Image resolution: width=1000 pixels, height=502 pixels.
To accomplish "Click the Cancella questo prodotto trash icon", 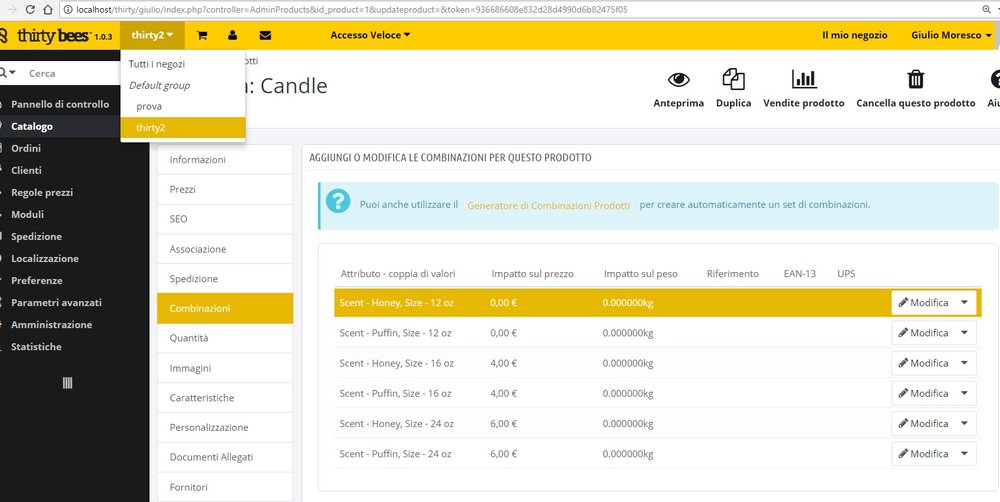I will [915, 80].
